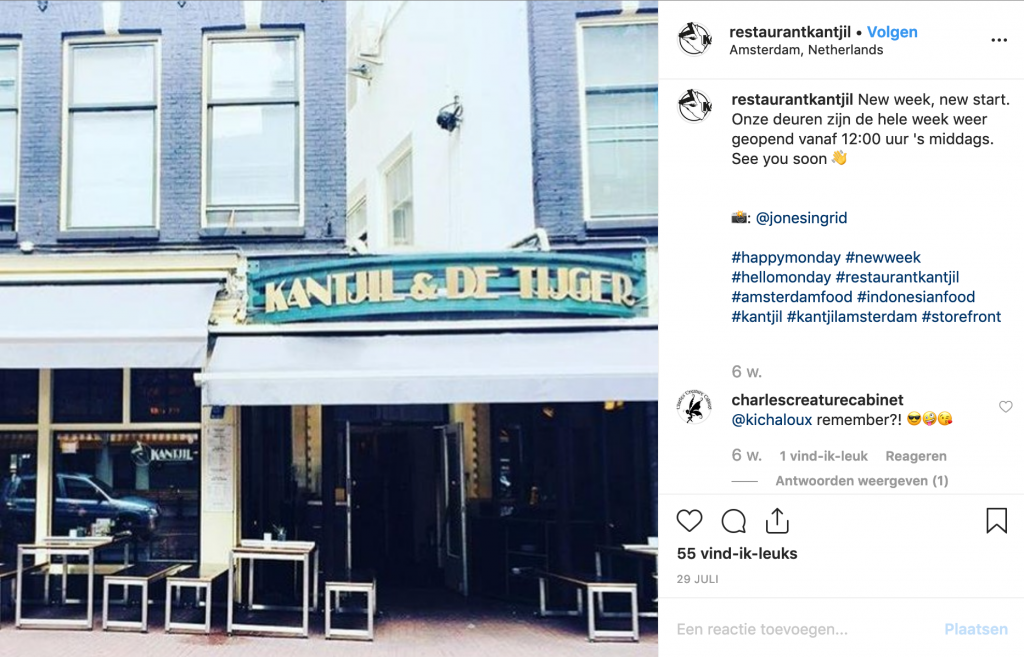Open the @jonesingrid photographer mention
The width and height of the screenshot is (1024, 657).
[x=801, y=218]
